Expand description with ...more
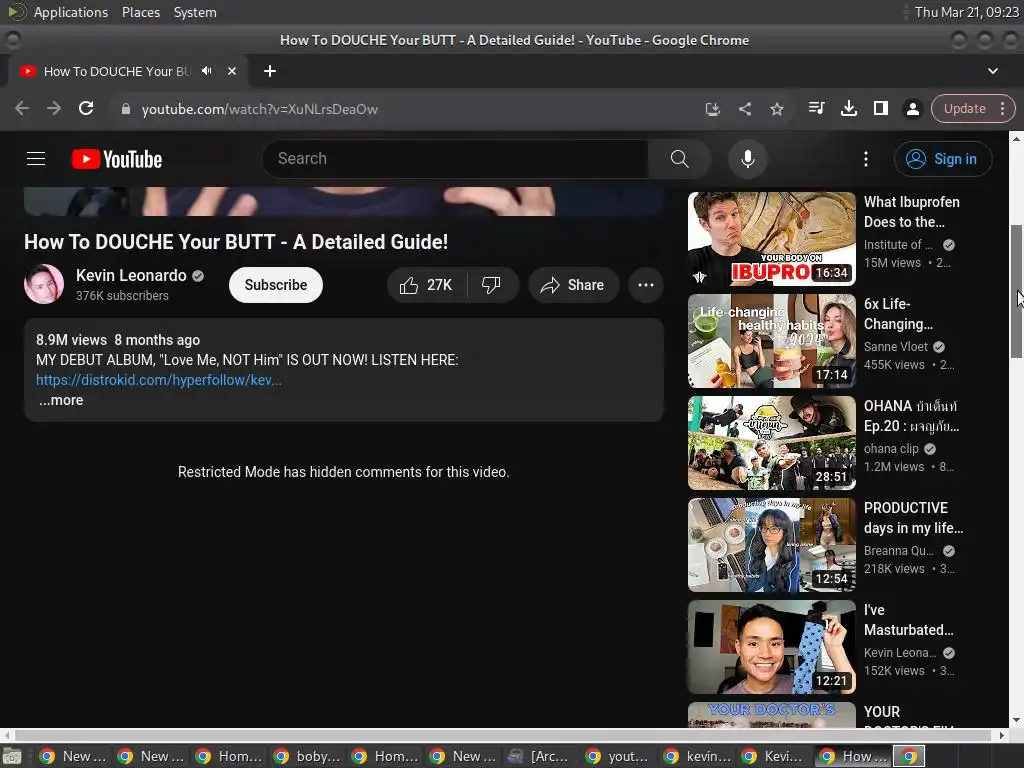The image size is (1024, 768). click(x=61, y=400)
